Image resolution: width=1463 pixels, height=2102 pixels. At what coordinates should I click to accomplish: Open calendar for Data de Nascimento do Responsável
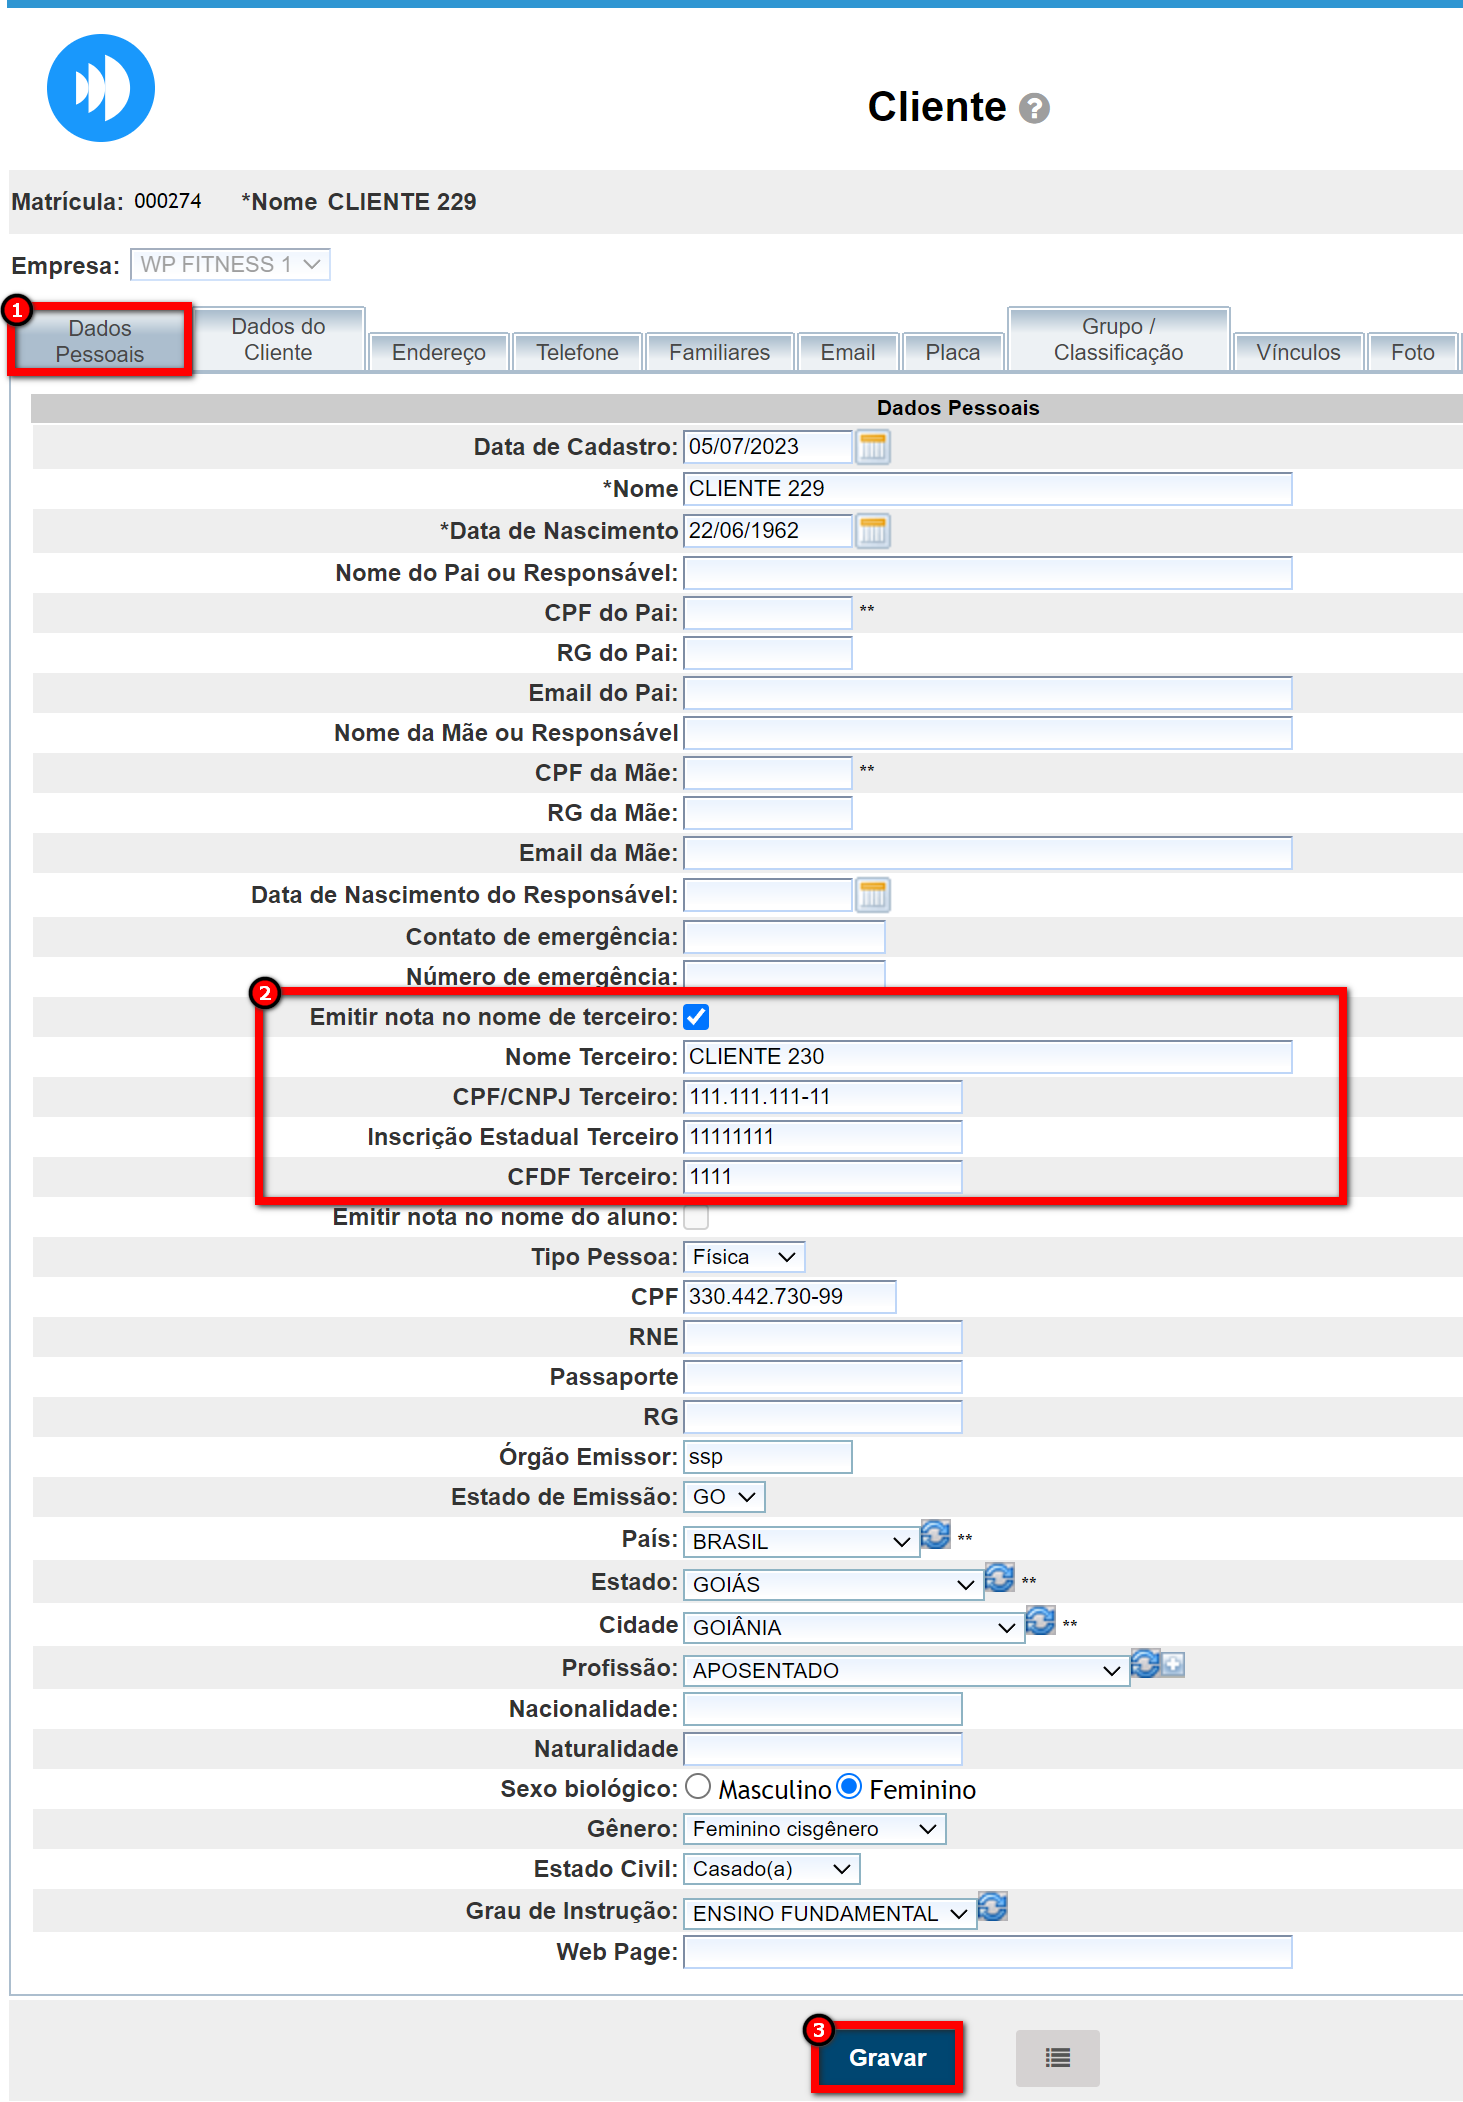point(872,895)
